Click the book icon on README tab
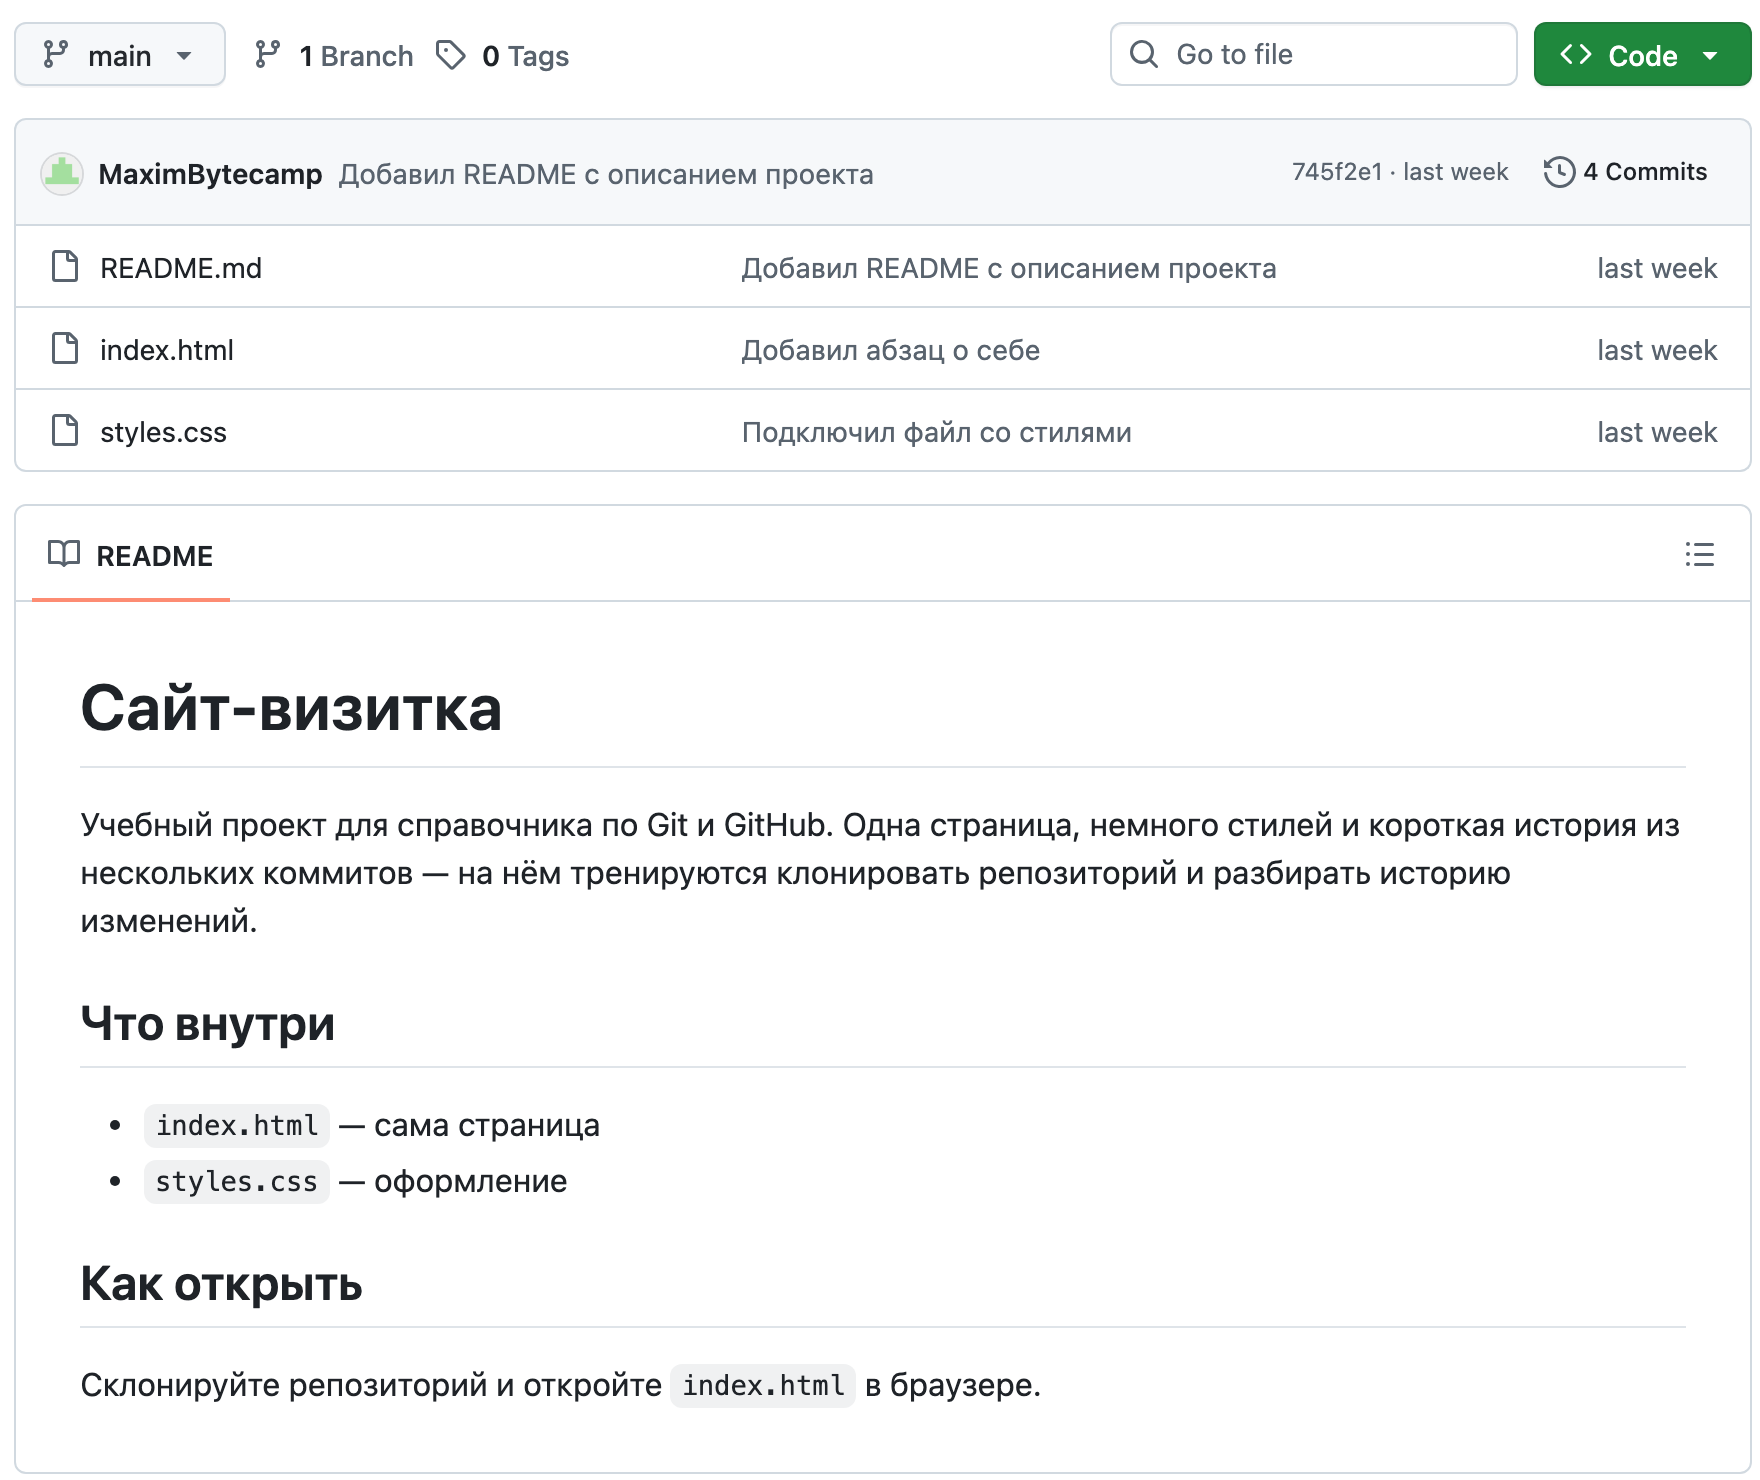Viewport: 1760px width, 1480px height. [x=64, y=554]
